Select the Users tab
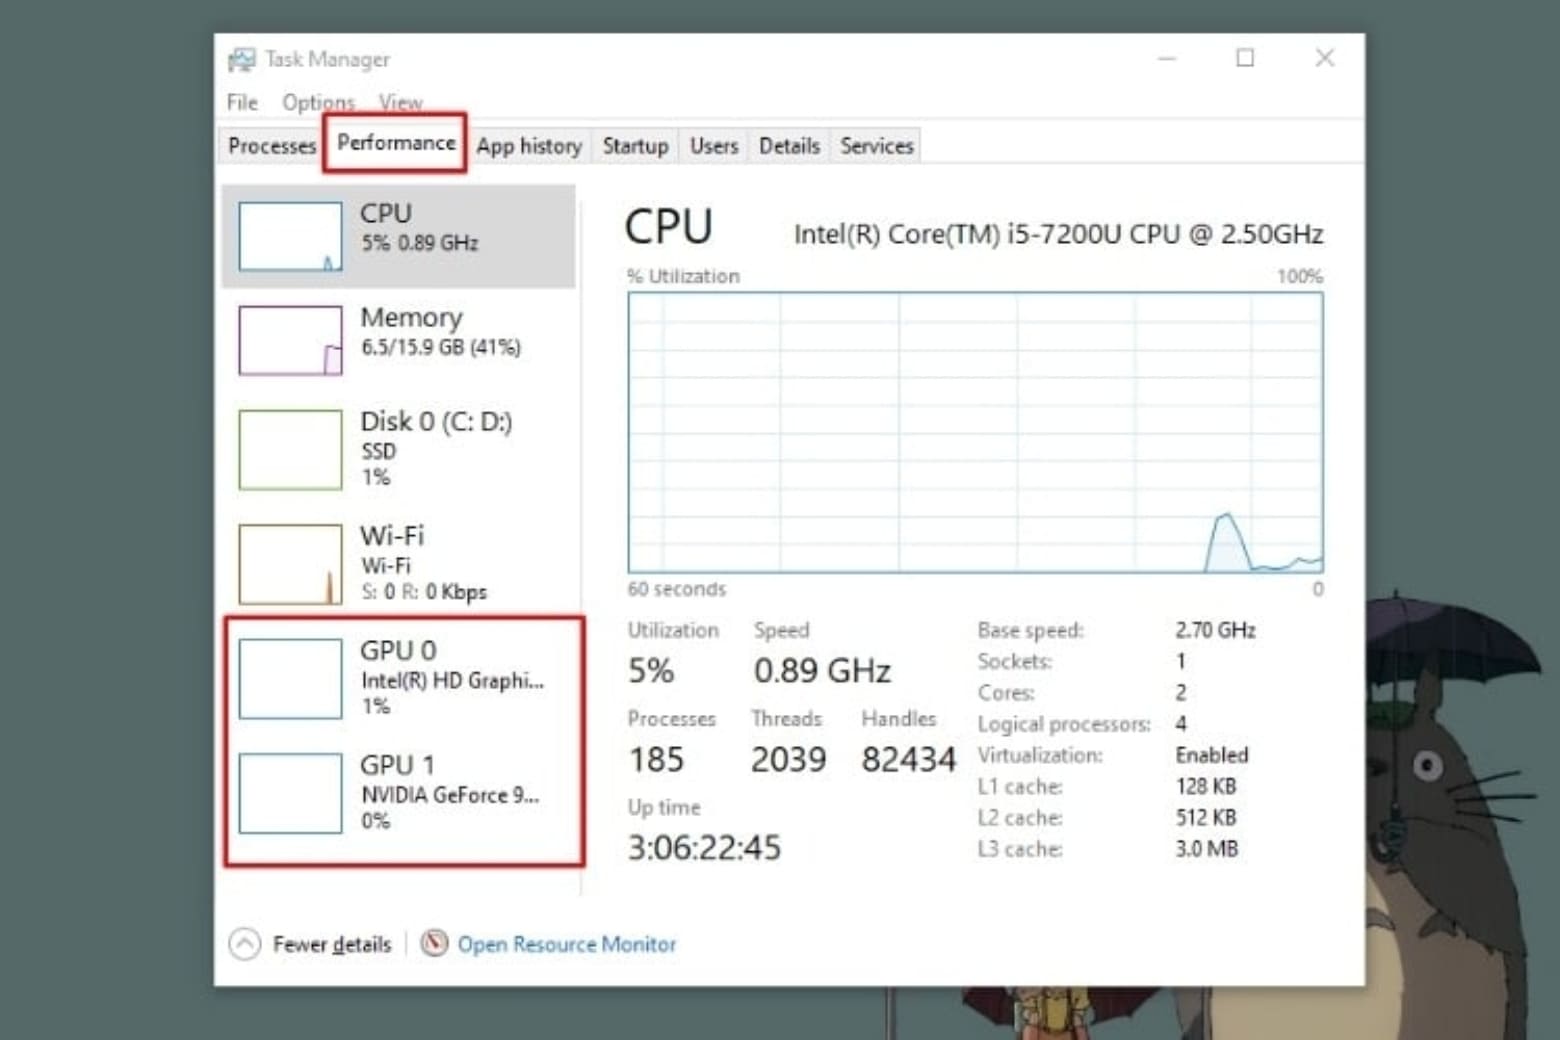Screen dimensions: 1560x1040 coord(712,145)
